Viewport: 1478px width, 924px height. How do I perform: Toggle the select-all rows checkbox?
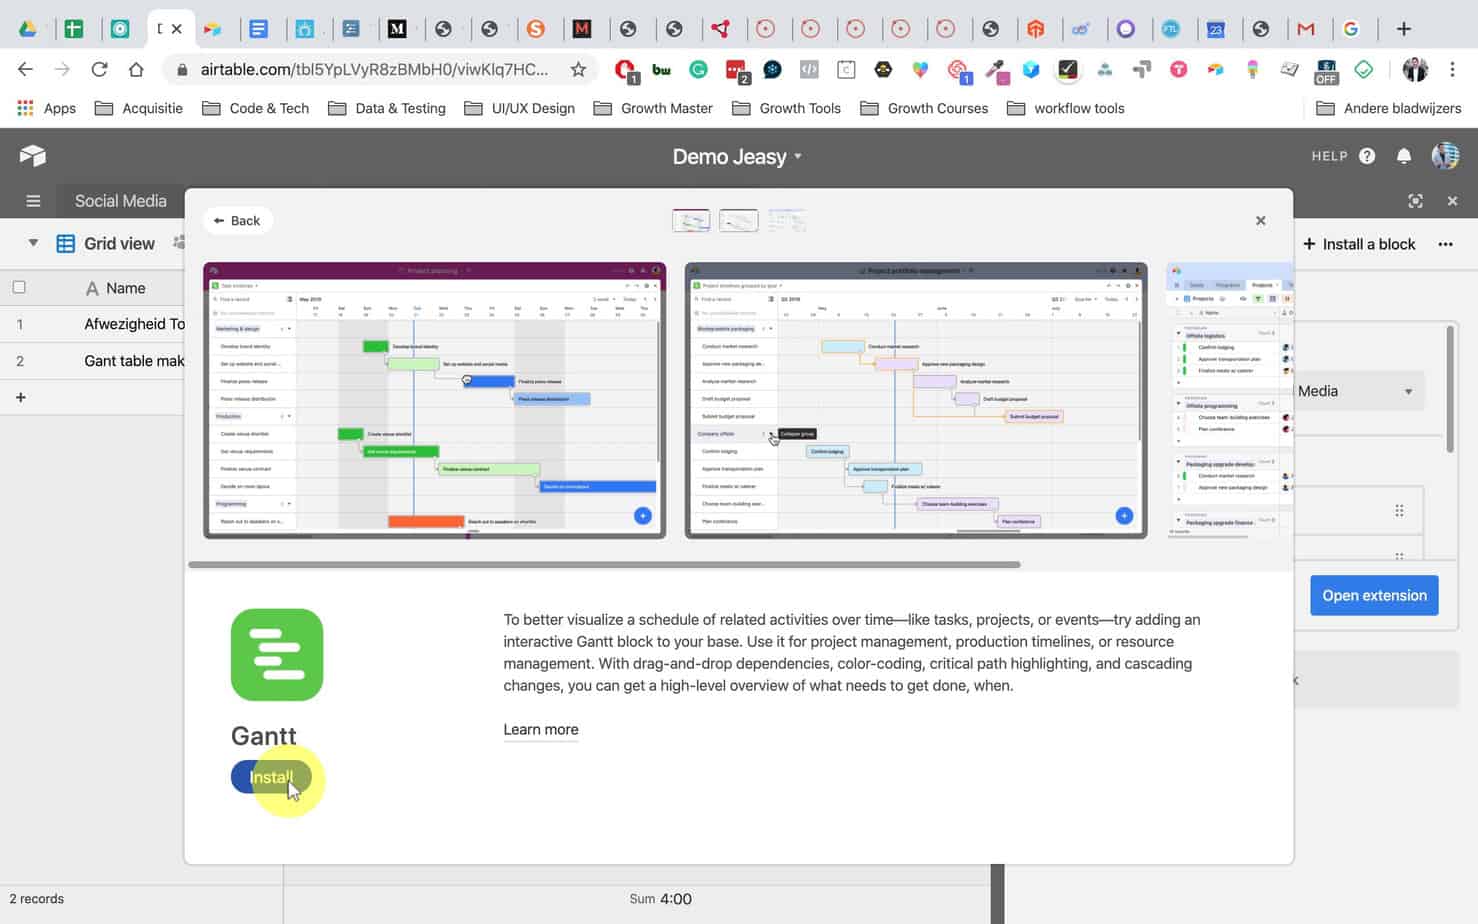click(19, 287)
